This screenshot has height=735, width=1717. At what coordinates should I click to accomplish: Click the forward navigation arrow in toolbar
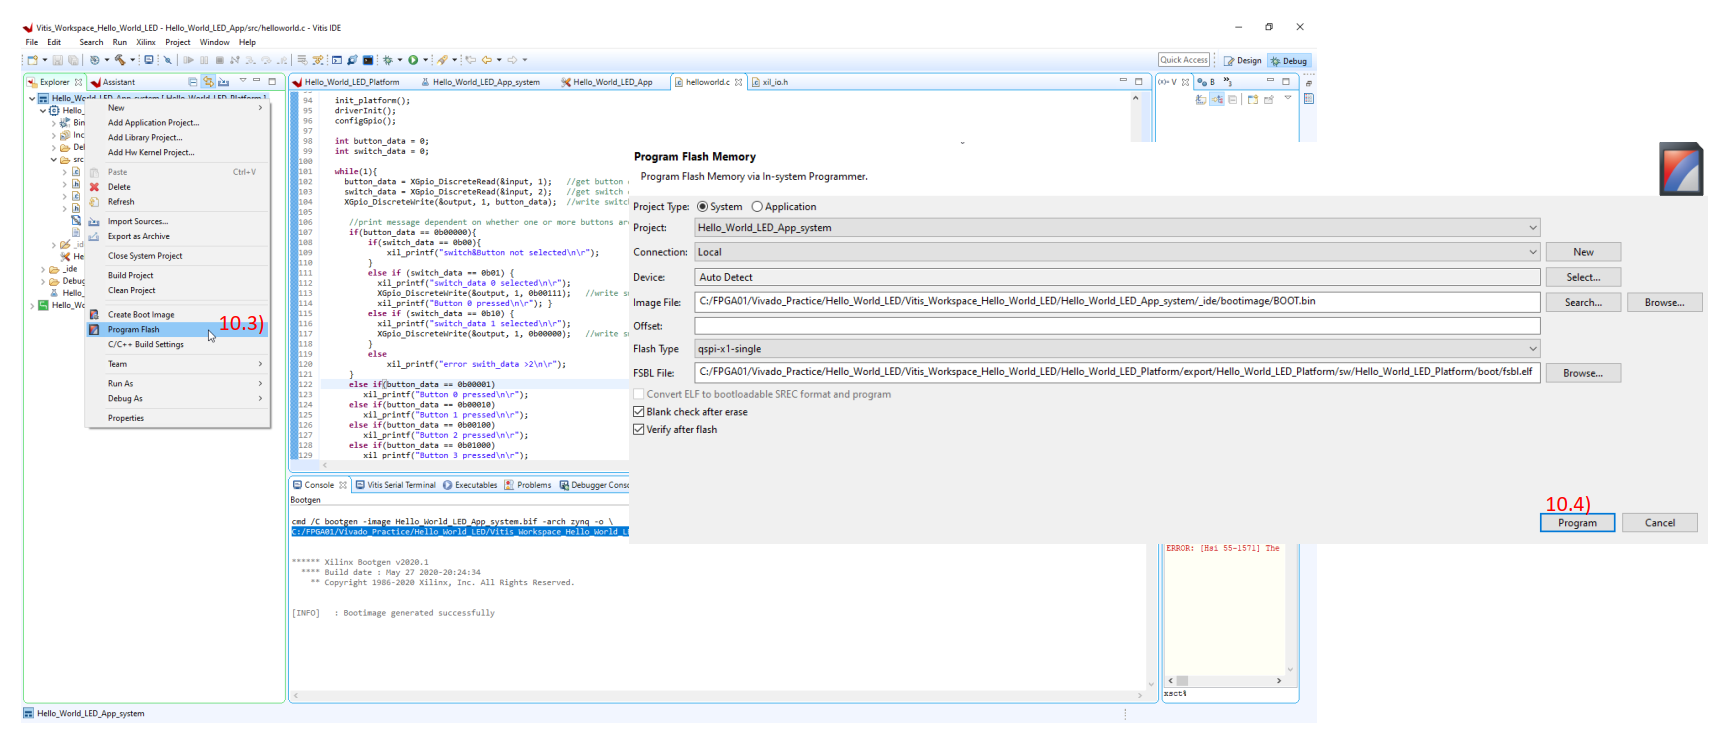[512, 60]
